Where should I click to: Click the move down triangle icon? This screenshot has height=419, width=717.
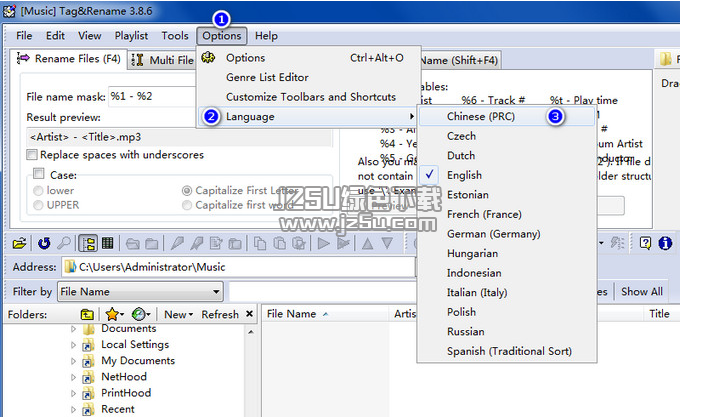[x=387, y=243]
